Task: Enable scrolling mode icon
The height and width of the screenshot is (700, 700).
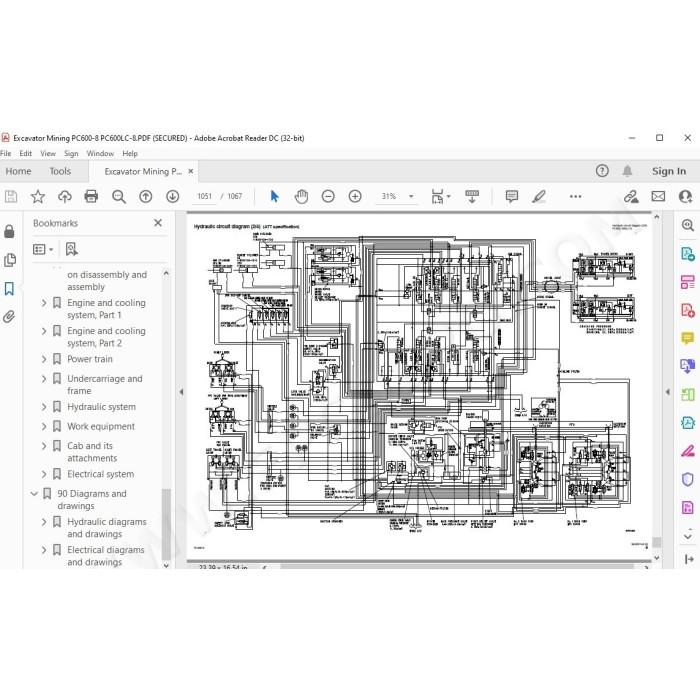Action: click(472, 196)
